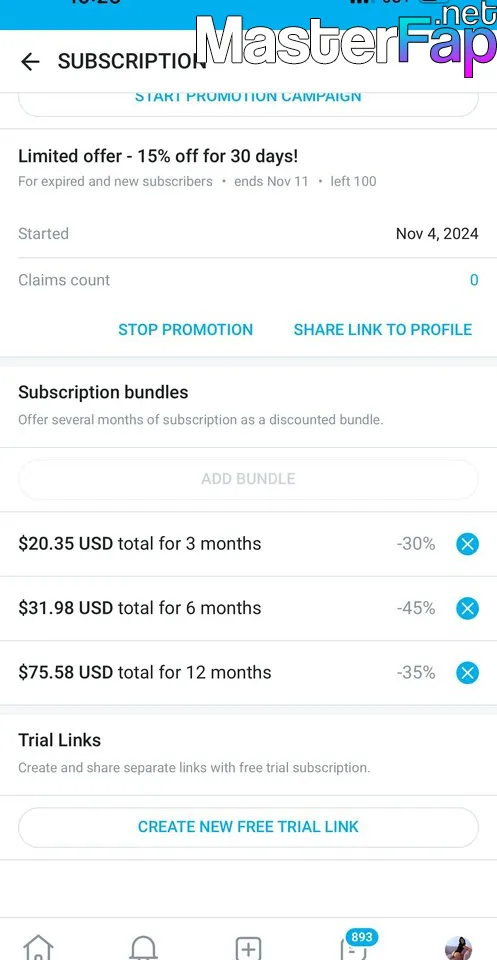This screenshot has width=497, height=960.
Task: Tap the Limited offer 15% off heading
Action: point(158,156)
